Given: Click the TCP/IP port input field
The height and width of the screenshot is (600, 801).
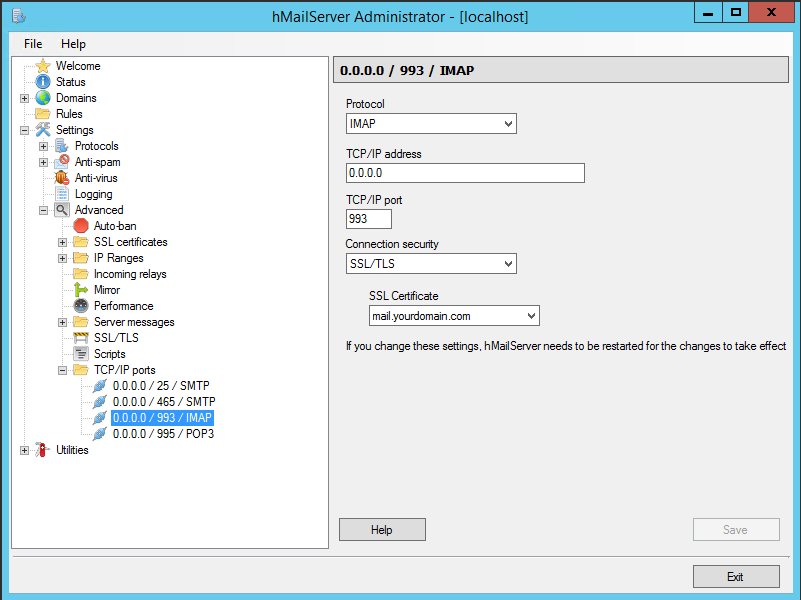Looking at the screenshot, I should [369, 219].
